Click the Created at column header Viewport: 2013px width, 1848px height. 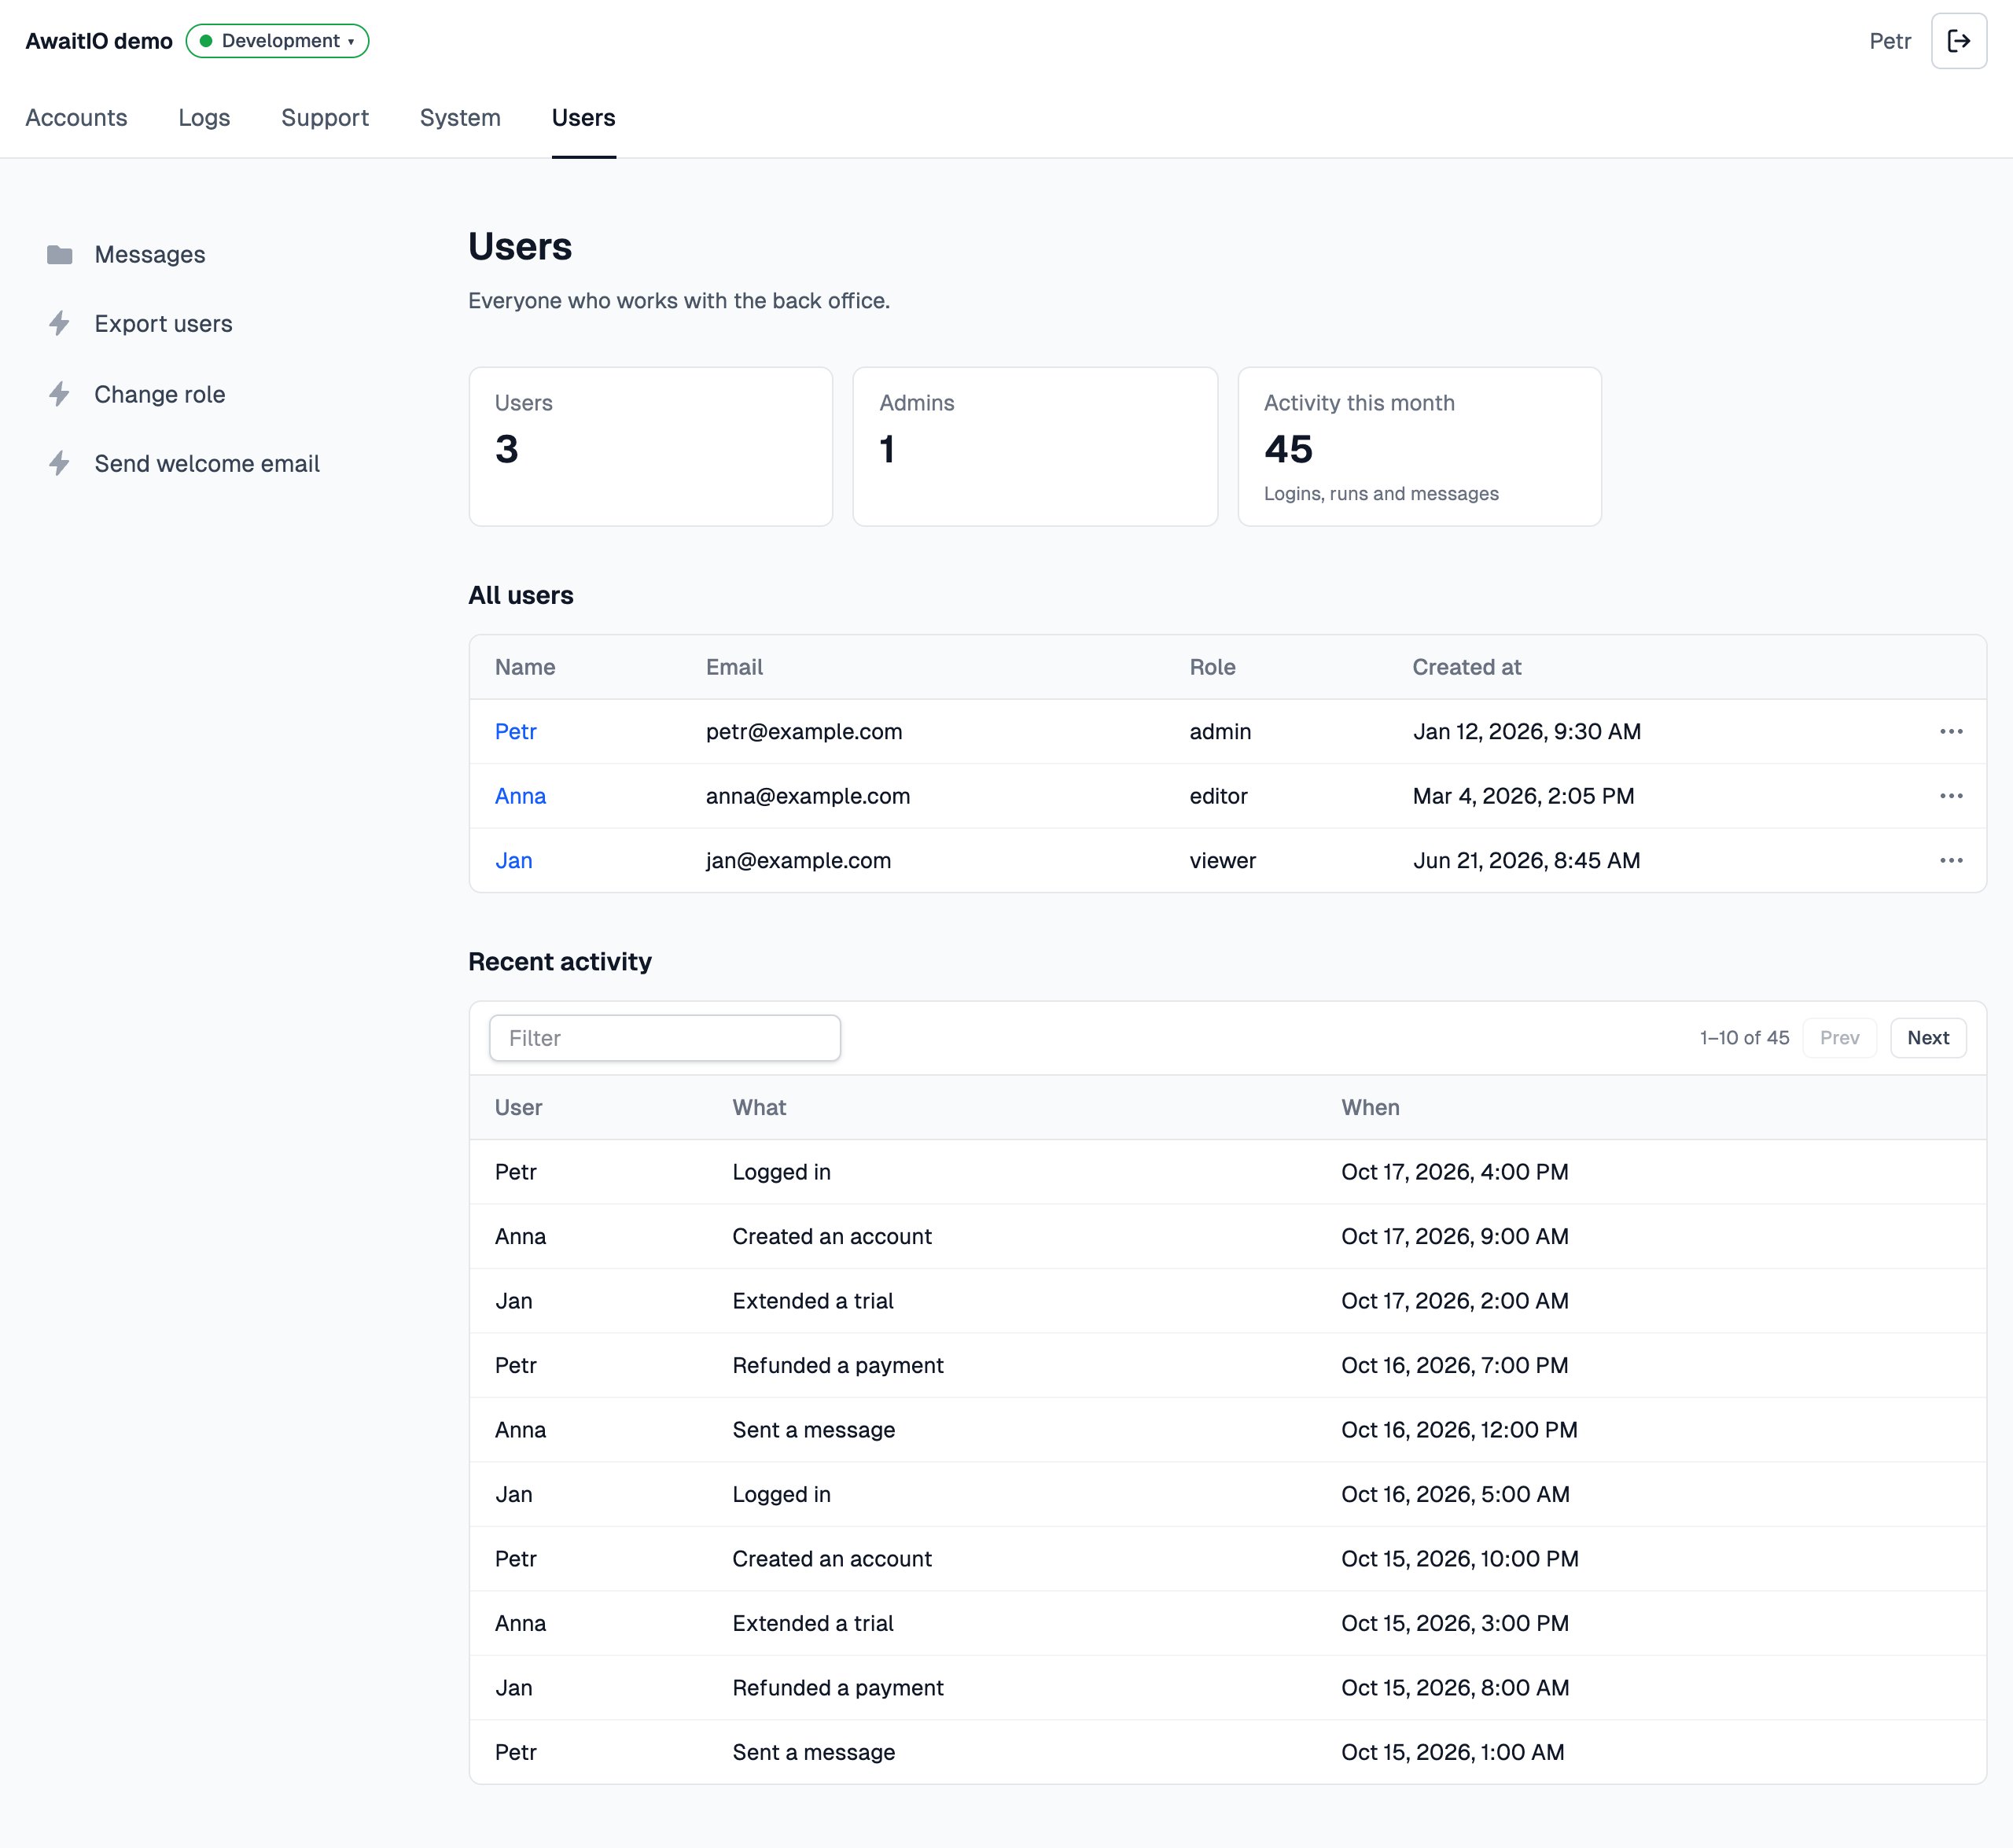pyautogui.click(x=1466, y=667)
